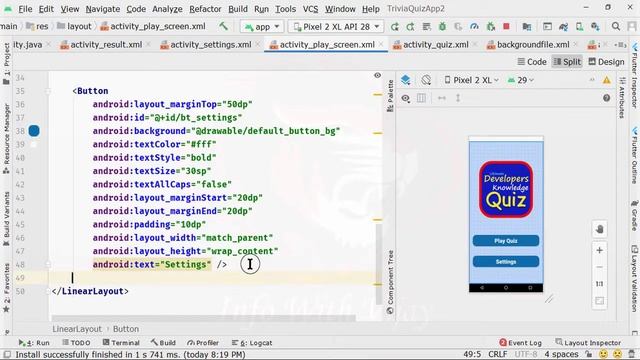The image size is (640, 360).
Task: Click the CRLF line separator status
Action: point(498,354)
